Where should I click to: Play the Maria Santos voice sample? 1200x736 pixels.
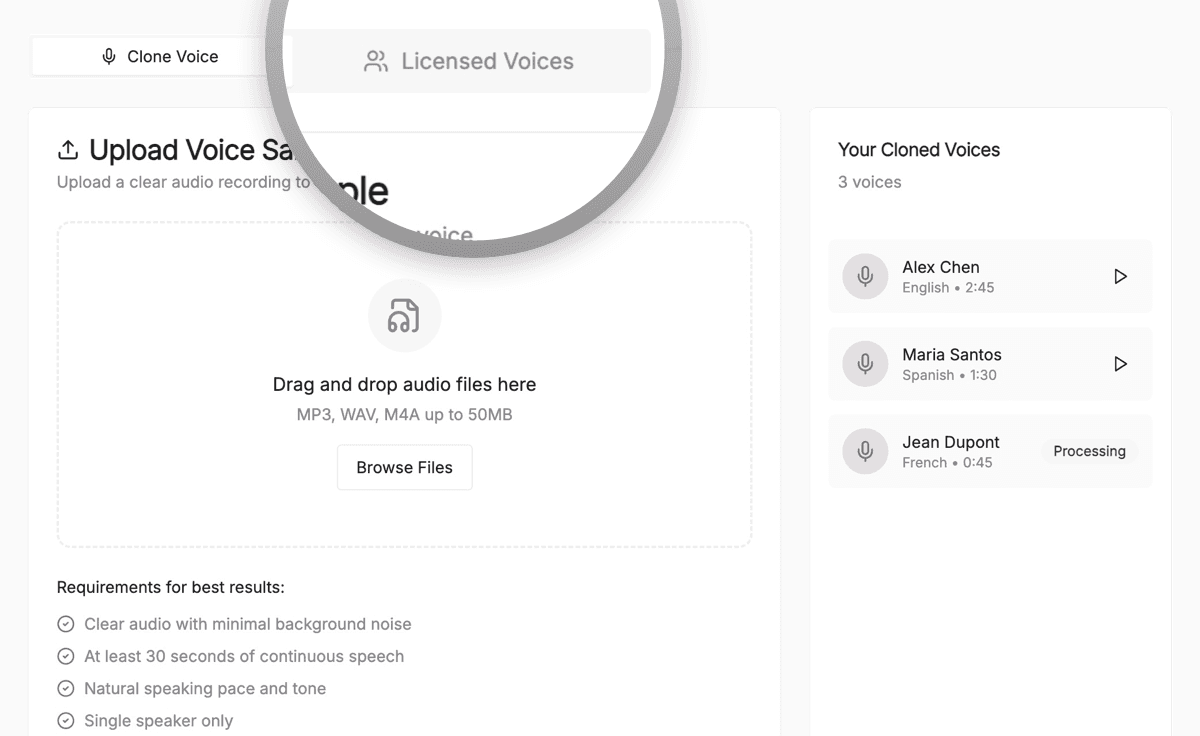pyautogui.click(x=1120, y=364)
